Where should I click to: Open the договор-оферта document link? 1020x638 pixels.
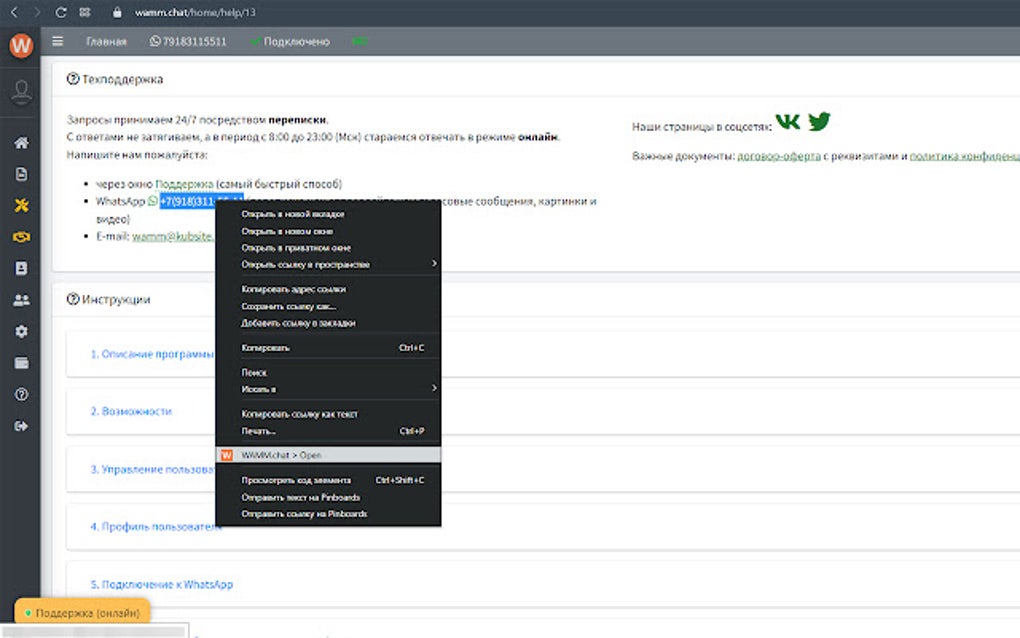pos(779,156)
